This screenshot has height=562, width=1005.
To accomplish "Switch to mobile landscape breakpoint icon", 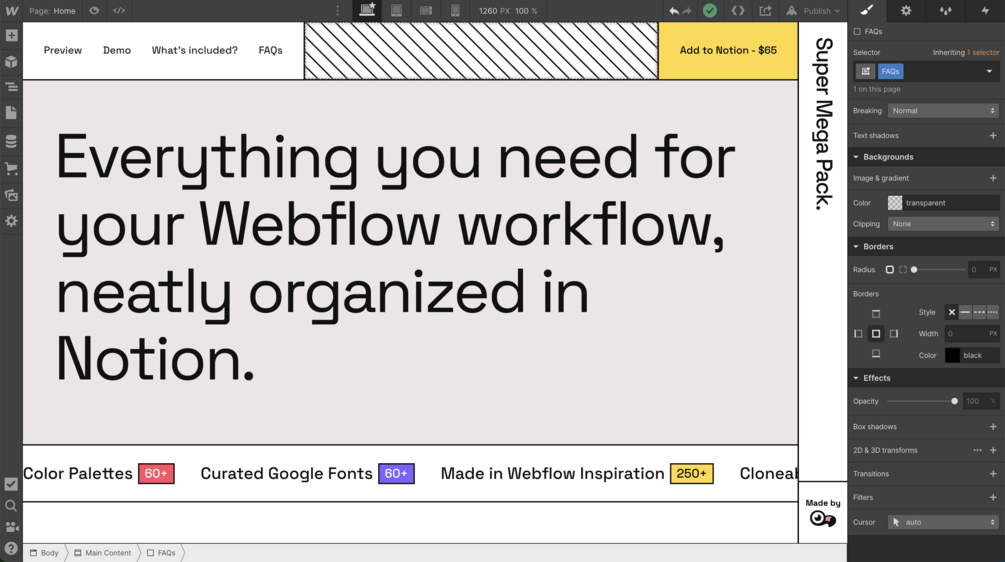I will click(x=426, y=11).
